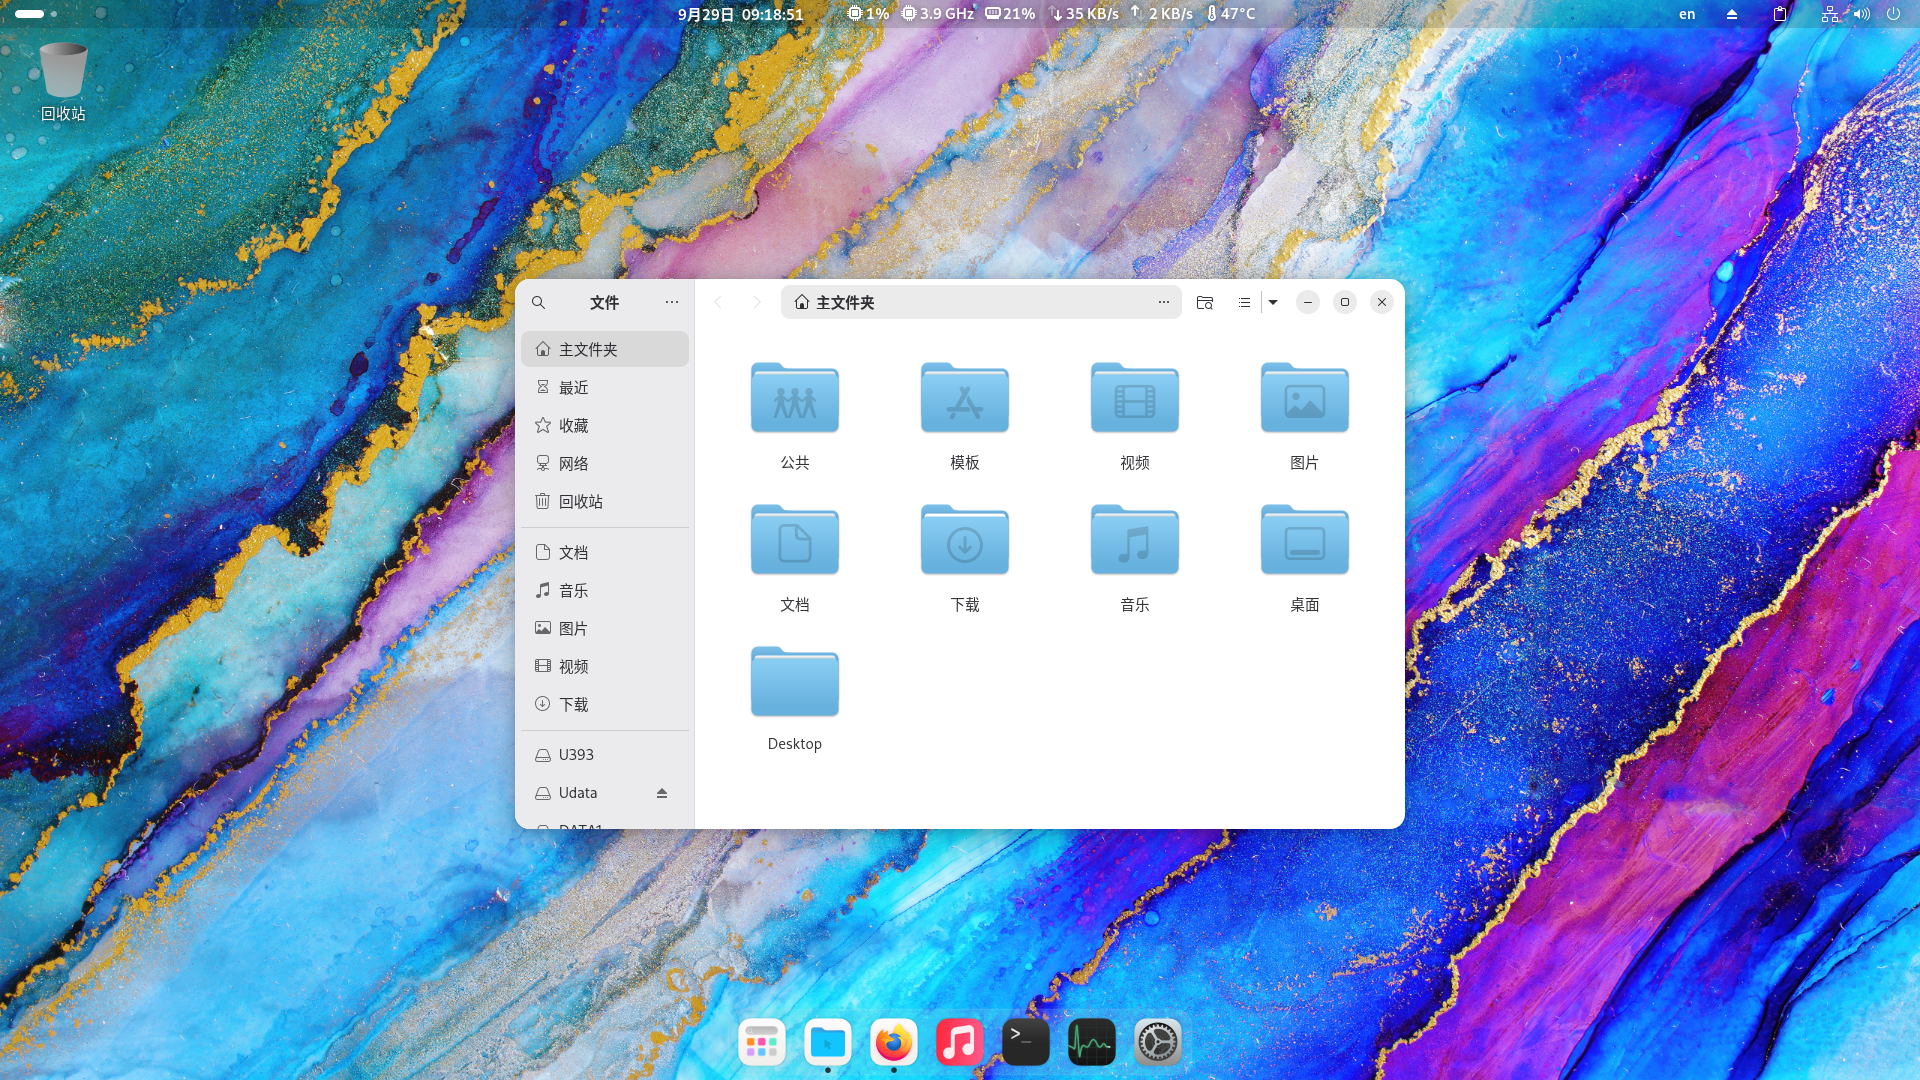
Task: Open the 图片 folder icon in grid
Action: tap(1305, 398)
